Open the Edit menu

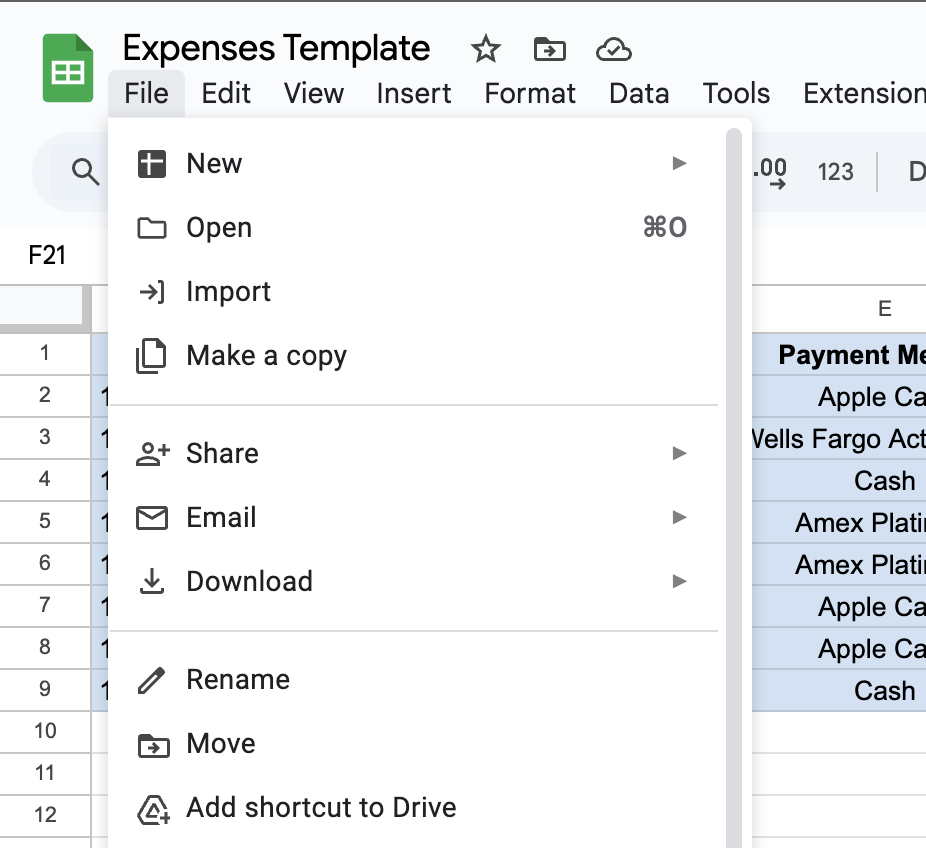[x=226, y=93]
